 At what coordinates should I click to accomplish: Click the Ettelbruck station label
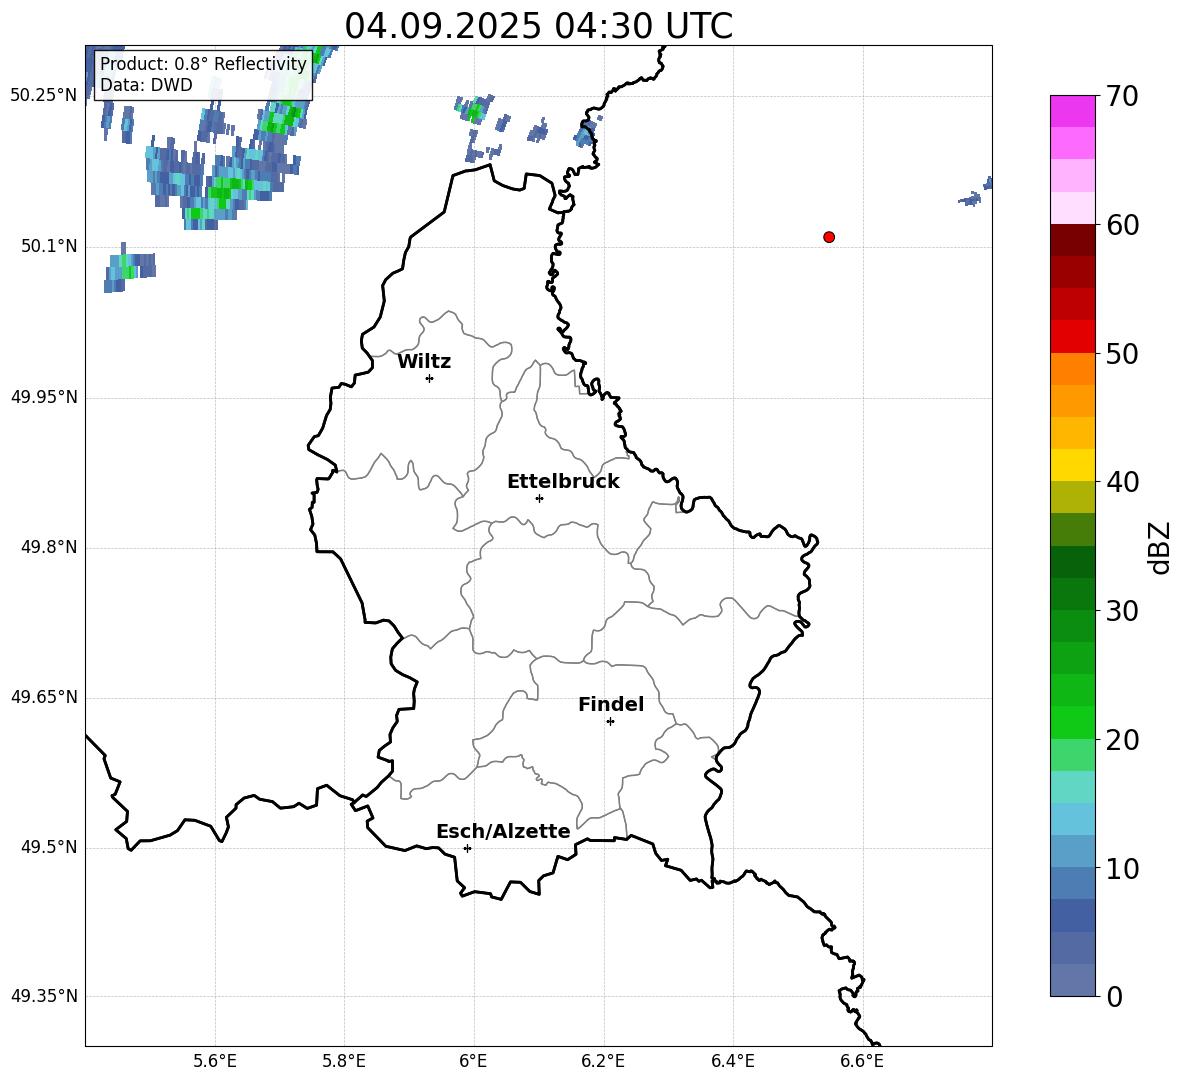563,482
